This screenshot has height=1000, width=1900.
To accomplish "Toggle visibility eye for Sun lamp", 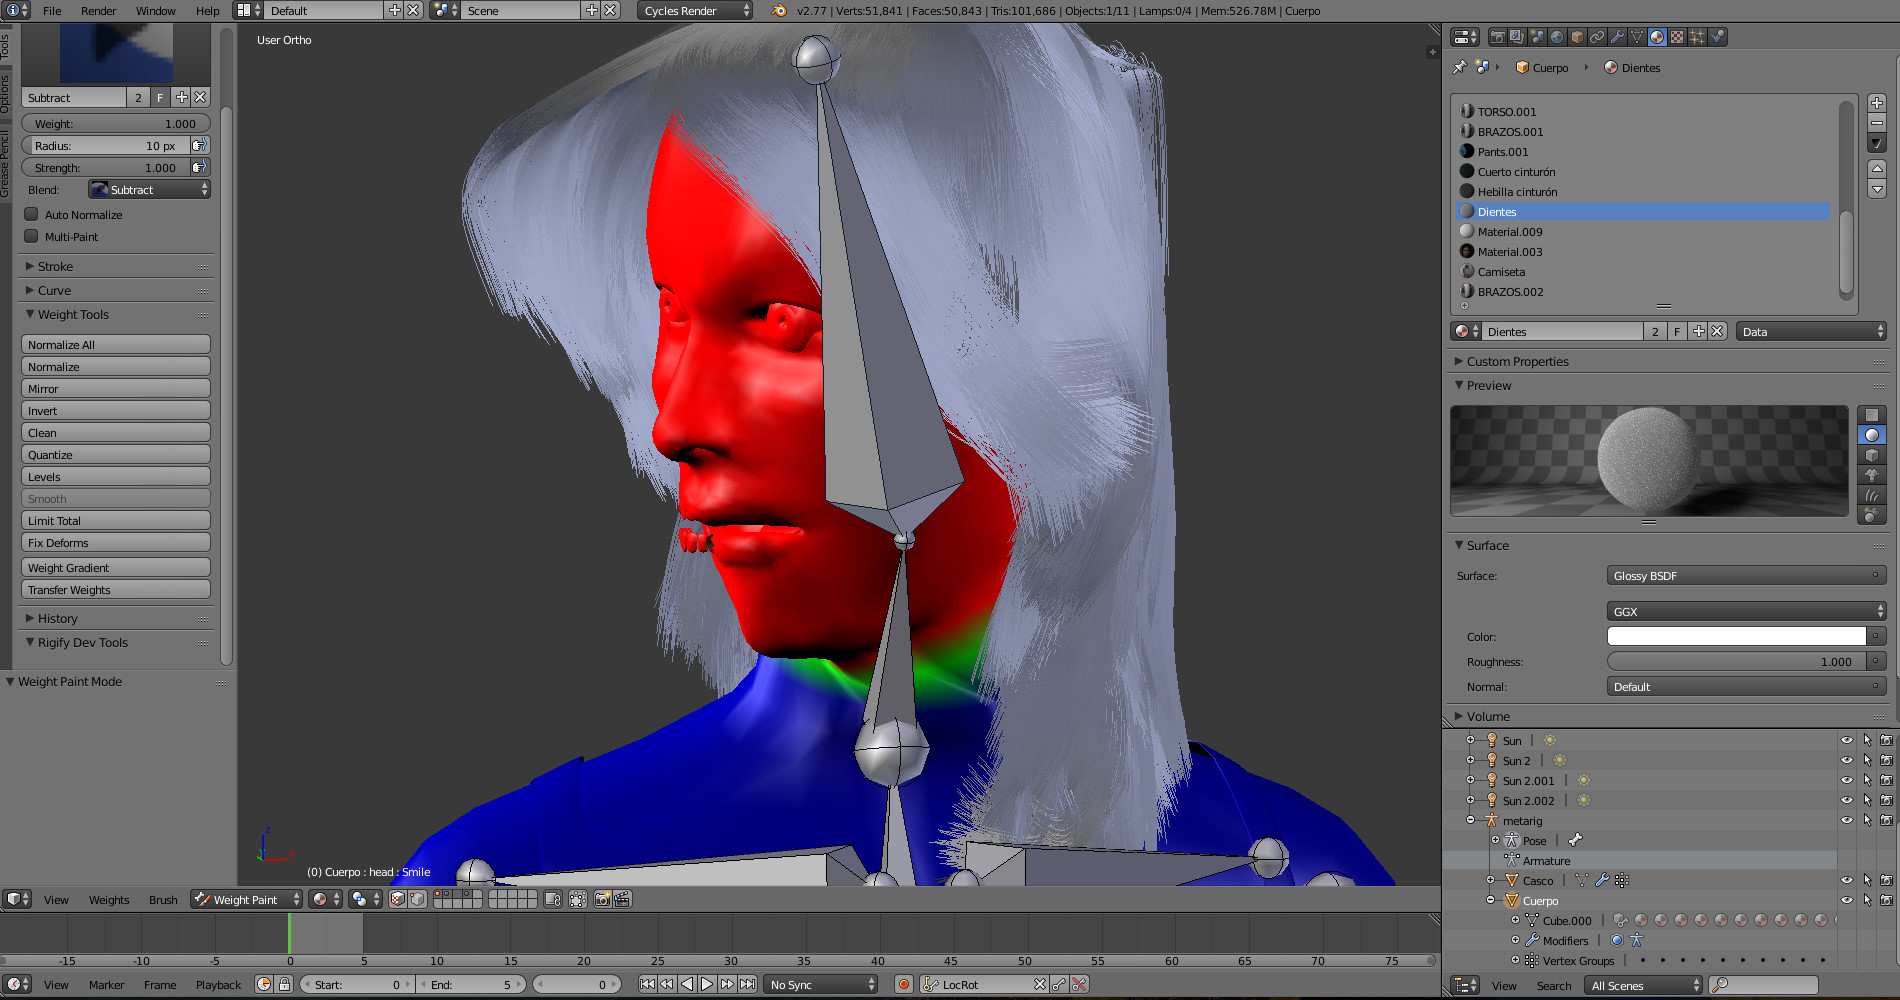I will tap(1846, 740).
